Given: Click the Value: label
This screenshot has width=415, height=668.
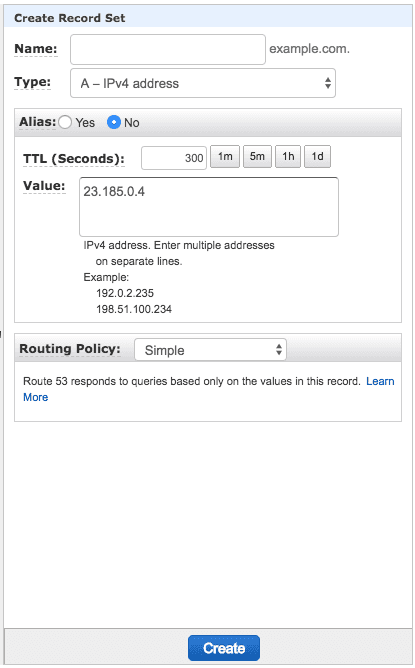Looking at the screenshot, I should (44, 186).
